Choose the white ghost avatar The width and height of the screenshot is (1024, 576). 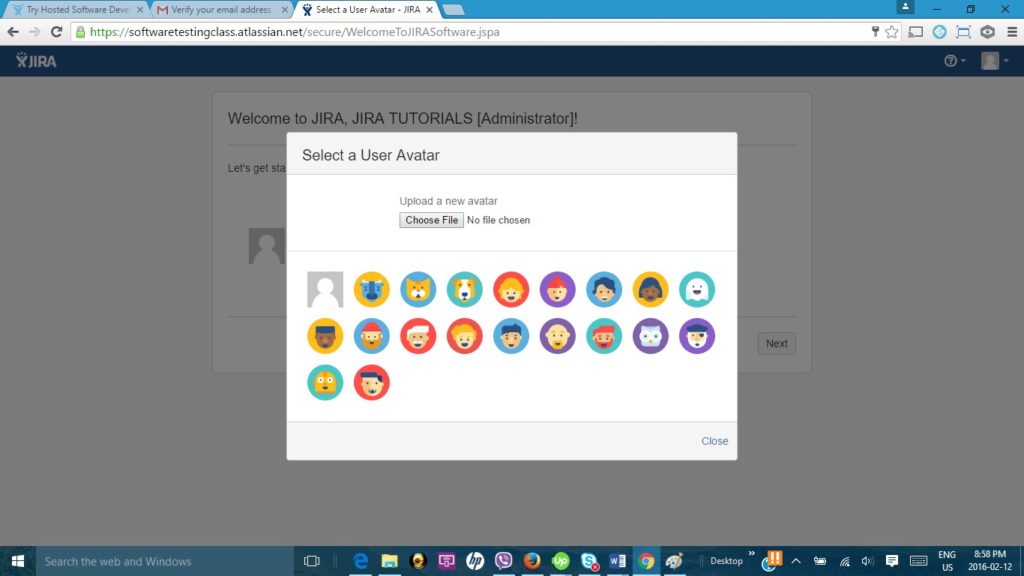(697, 289)
